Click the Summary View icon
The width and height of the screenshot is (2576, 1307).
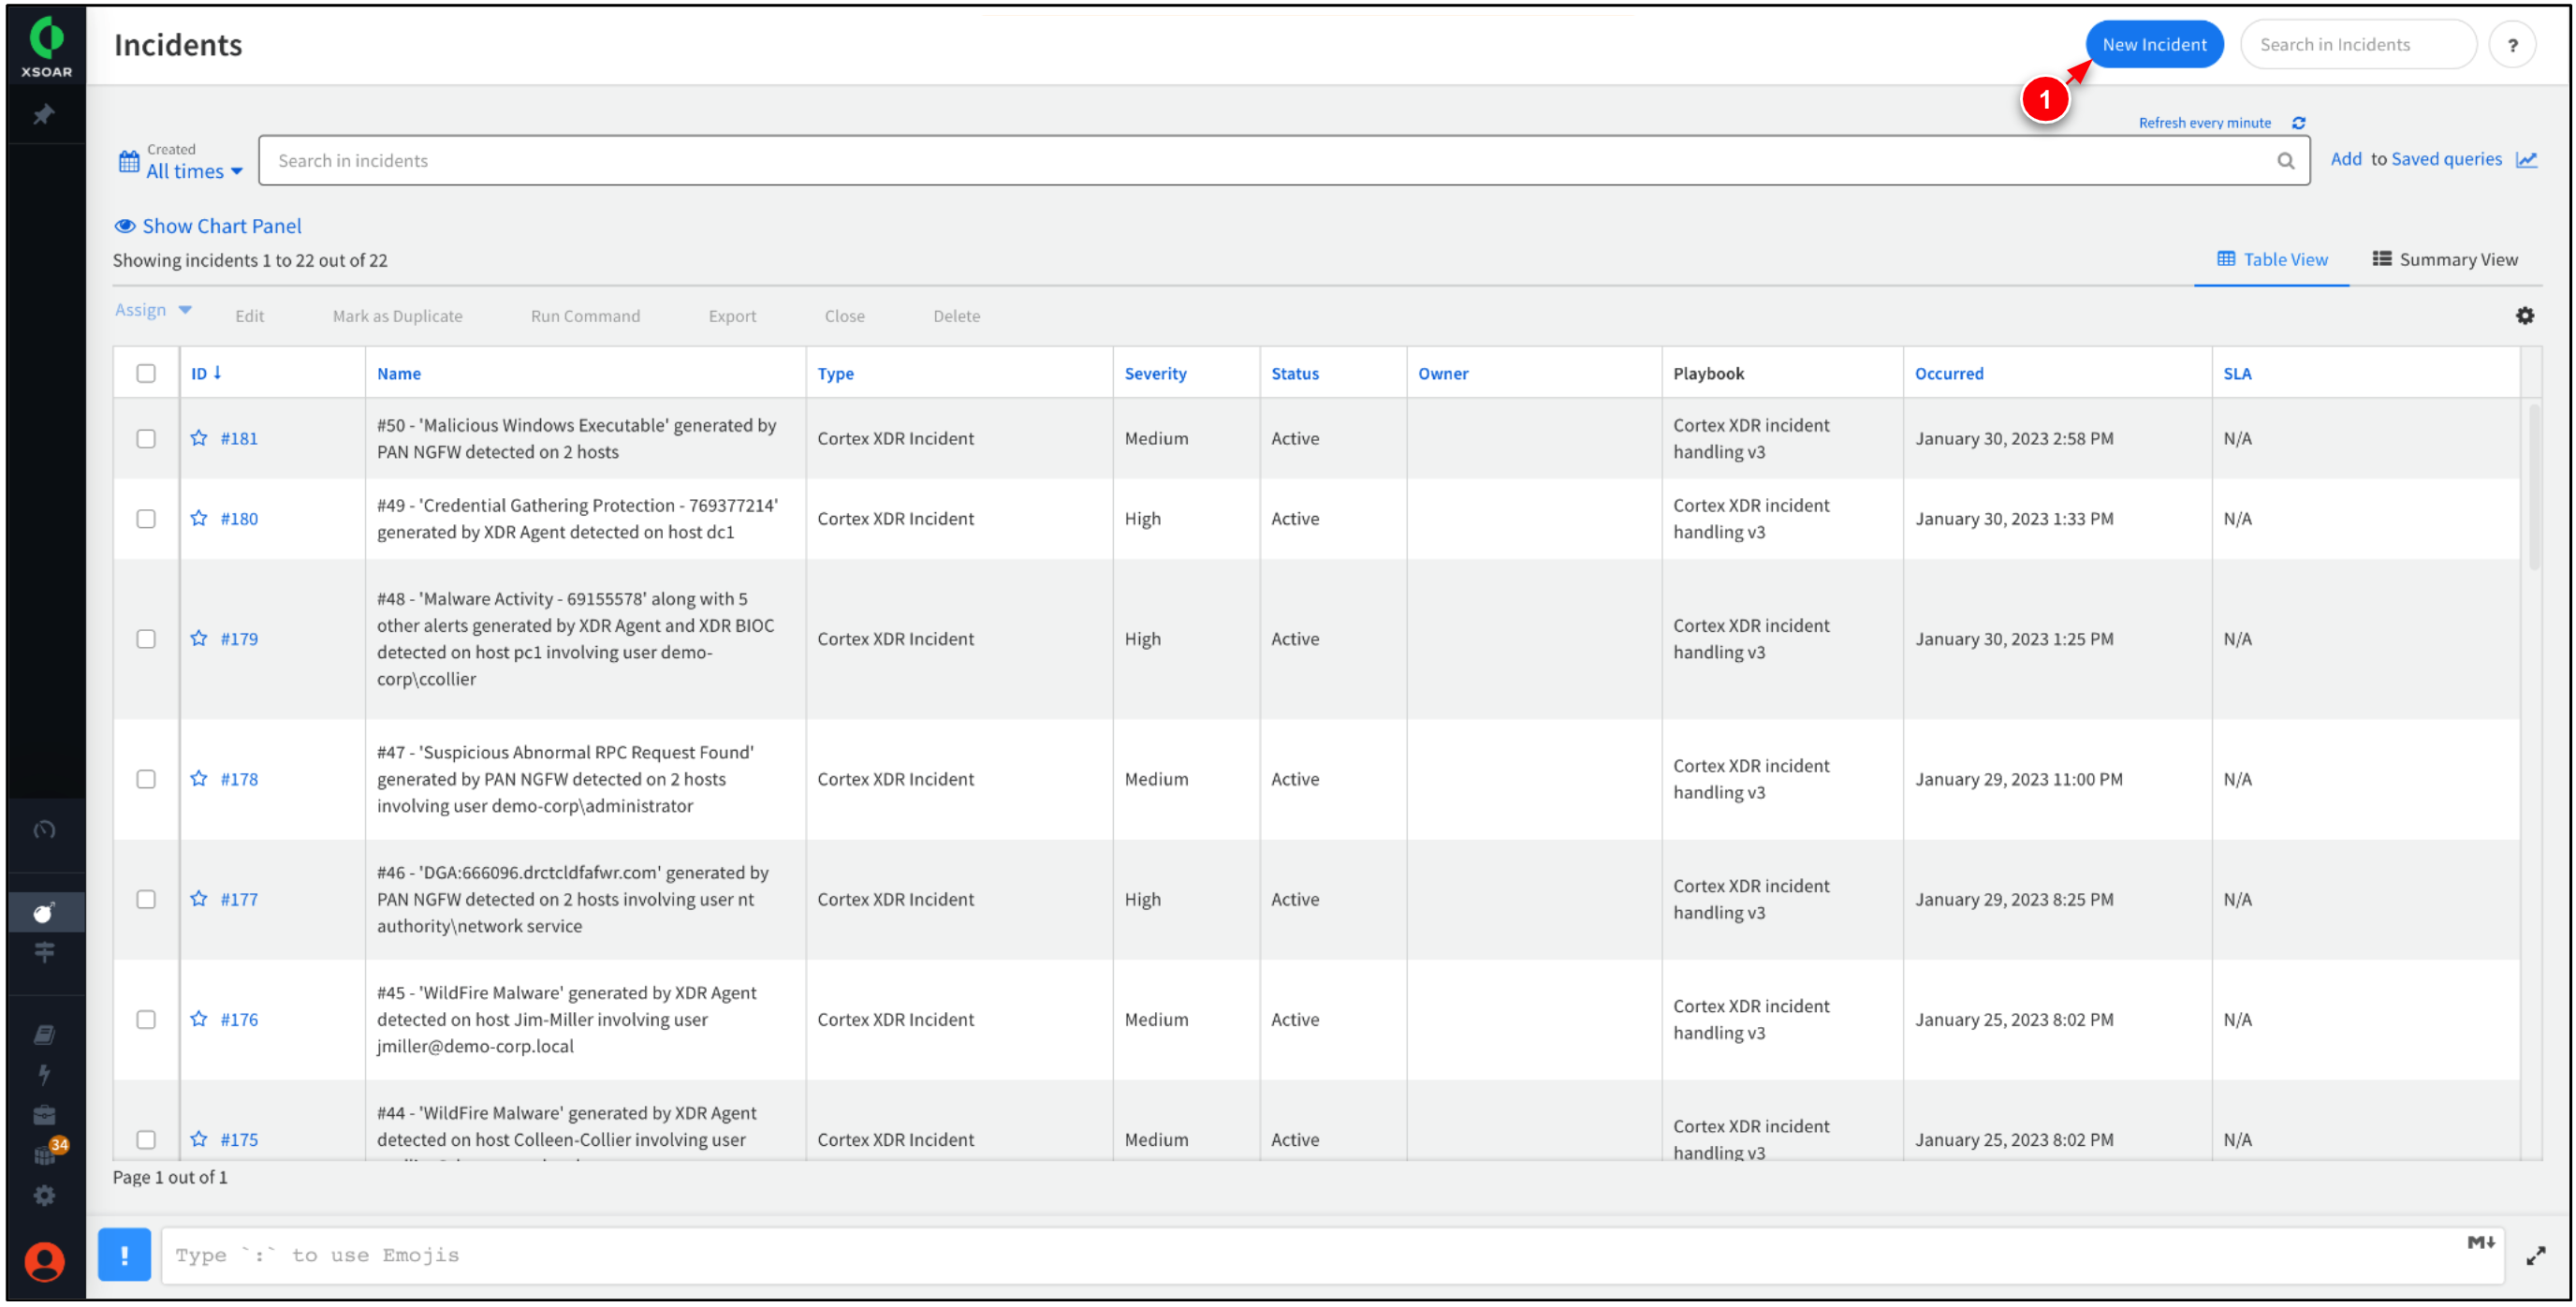[x=2383, y=258]
